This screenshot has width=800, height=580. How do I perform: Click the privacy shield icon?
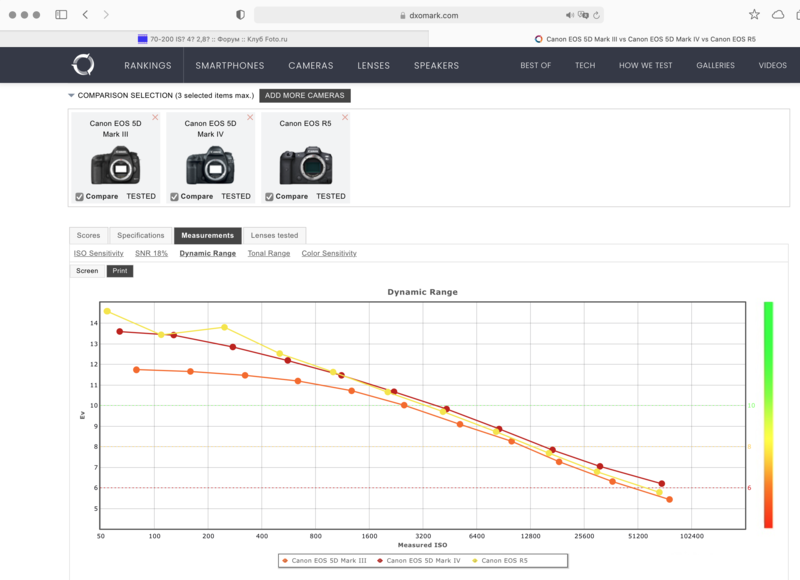(x=240, y=15)
